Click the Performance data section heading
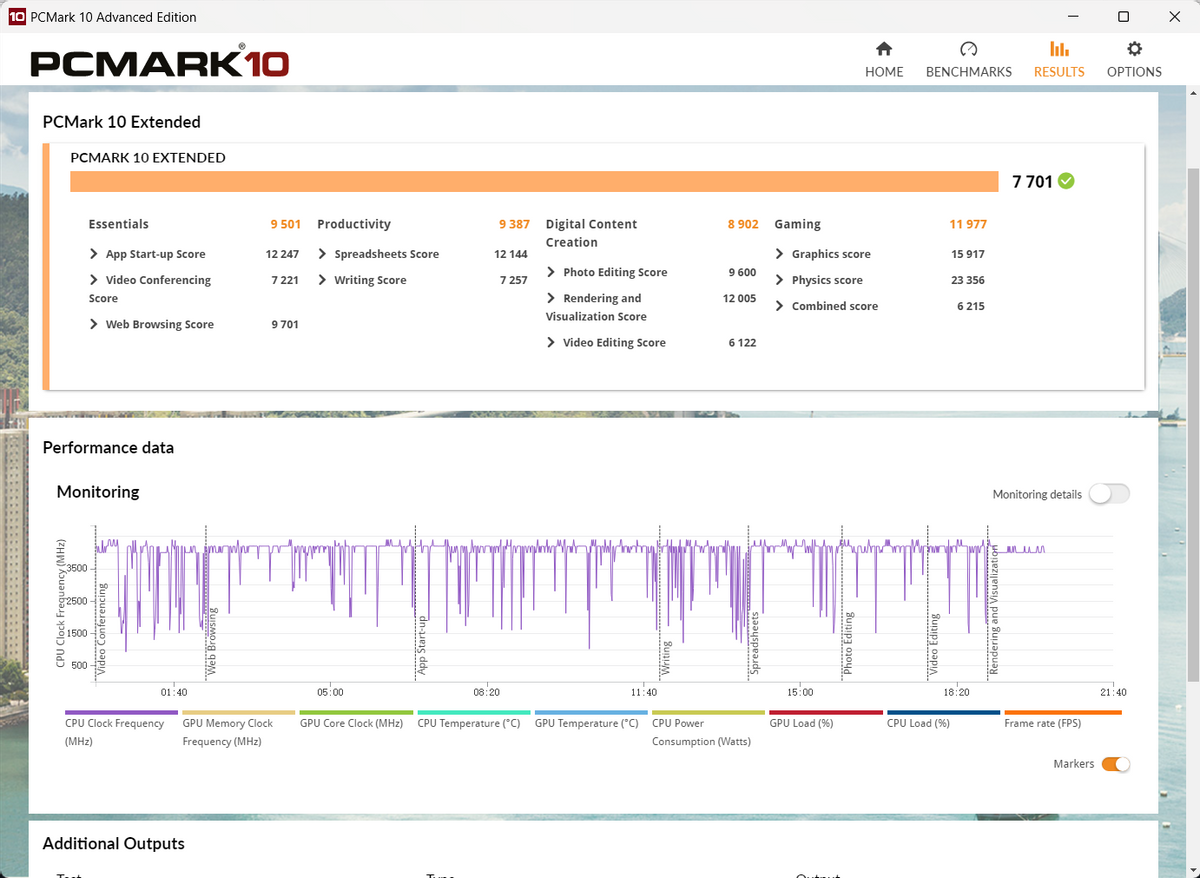 coord(108,448)
